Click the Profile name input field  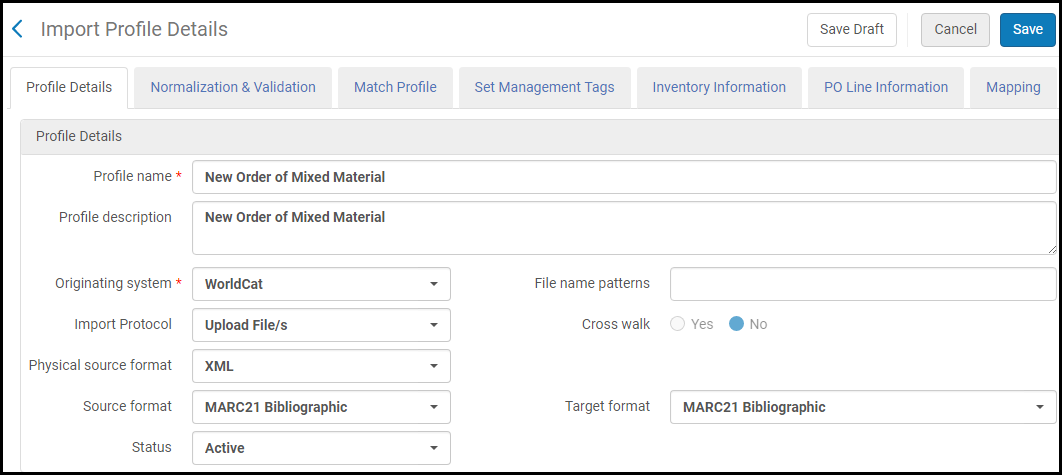point(624,177)
